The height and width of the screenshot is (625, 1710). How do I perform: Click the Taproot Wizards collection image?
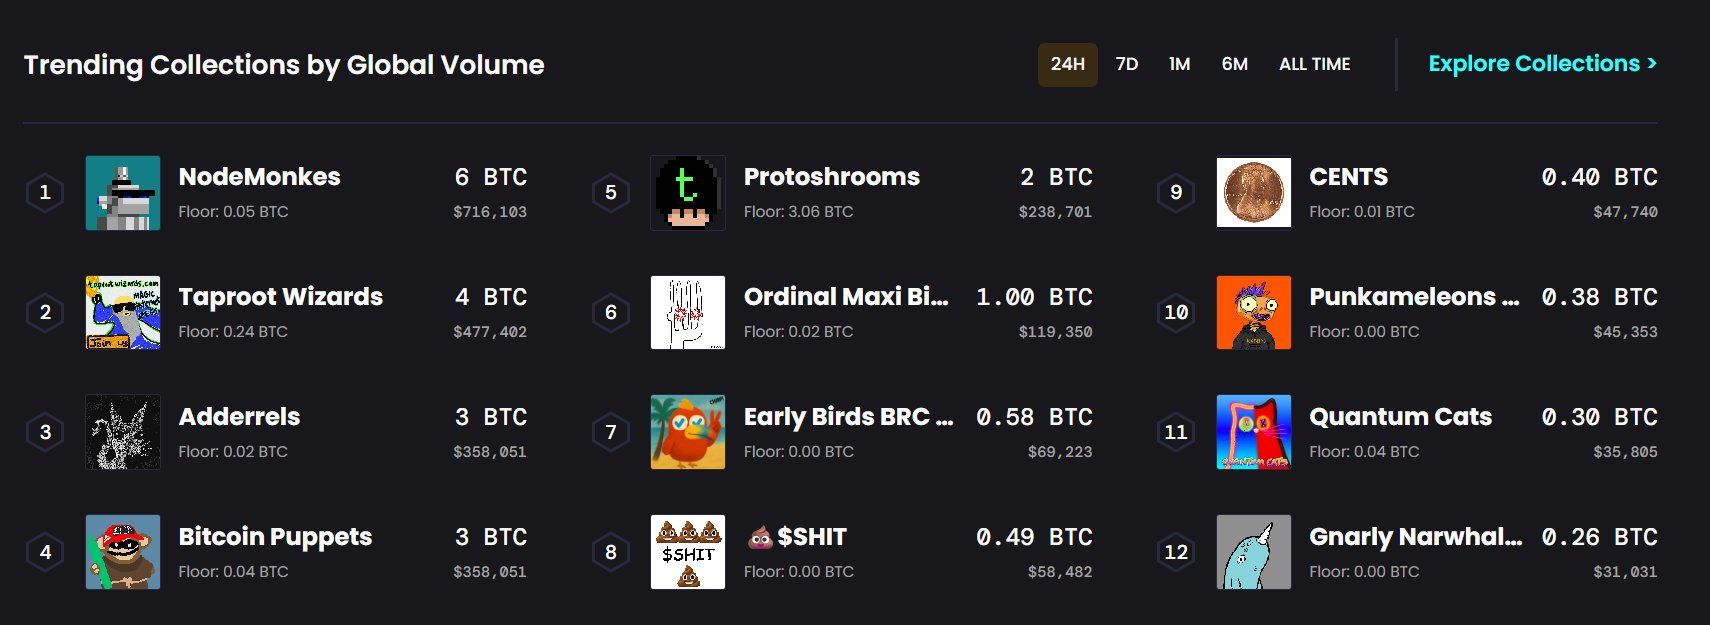point(123,313)
